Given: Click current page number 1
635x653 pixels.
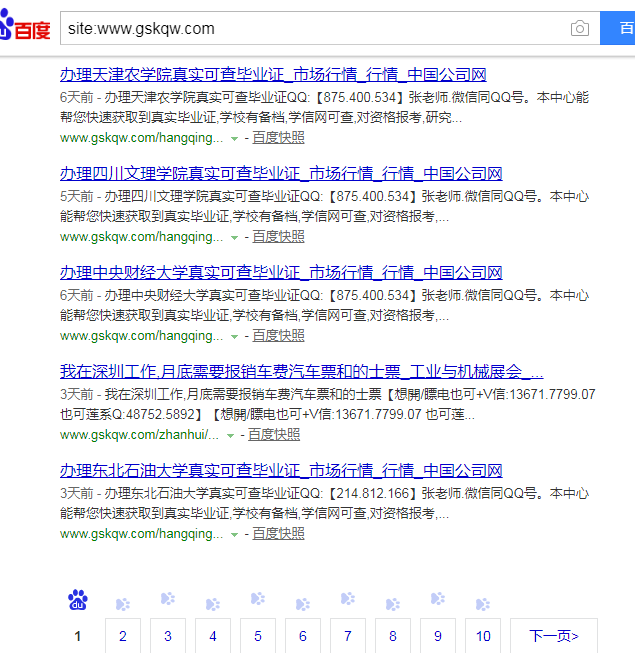Looking at the screenshot, I should [77, 636].
